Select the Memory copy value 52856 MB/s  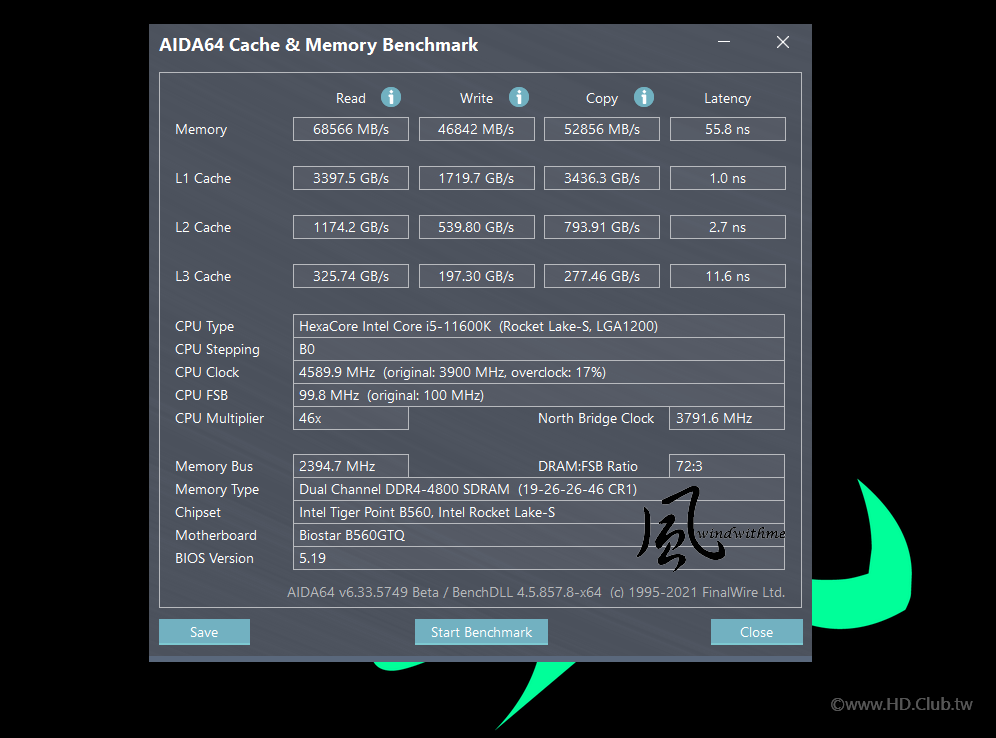tap(602, 129)
